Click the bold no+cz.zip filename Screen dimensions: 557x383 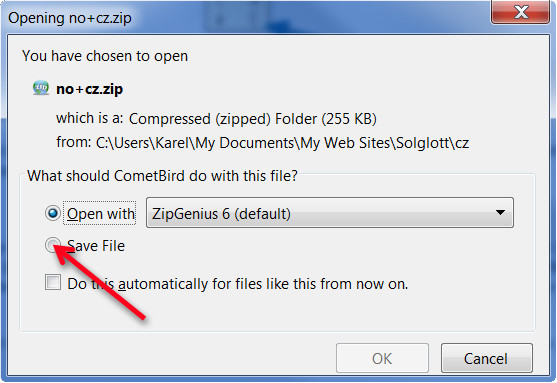[x=90, y=89]
